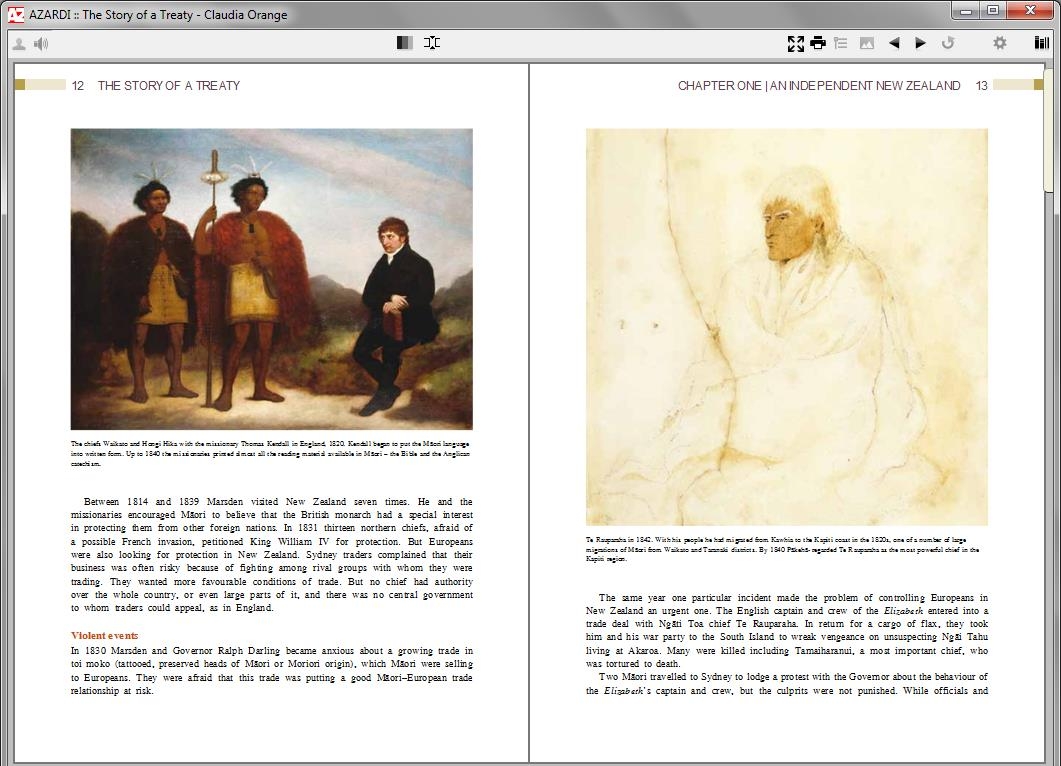
Task: Click the painting of chiefs with Kendall
Action: point(271,279)
